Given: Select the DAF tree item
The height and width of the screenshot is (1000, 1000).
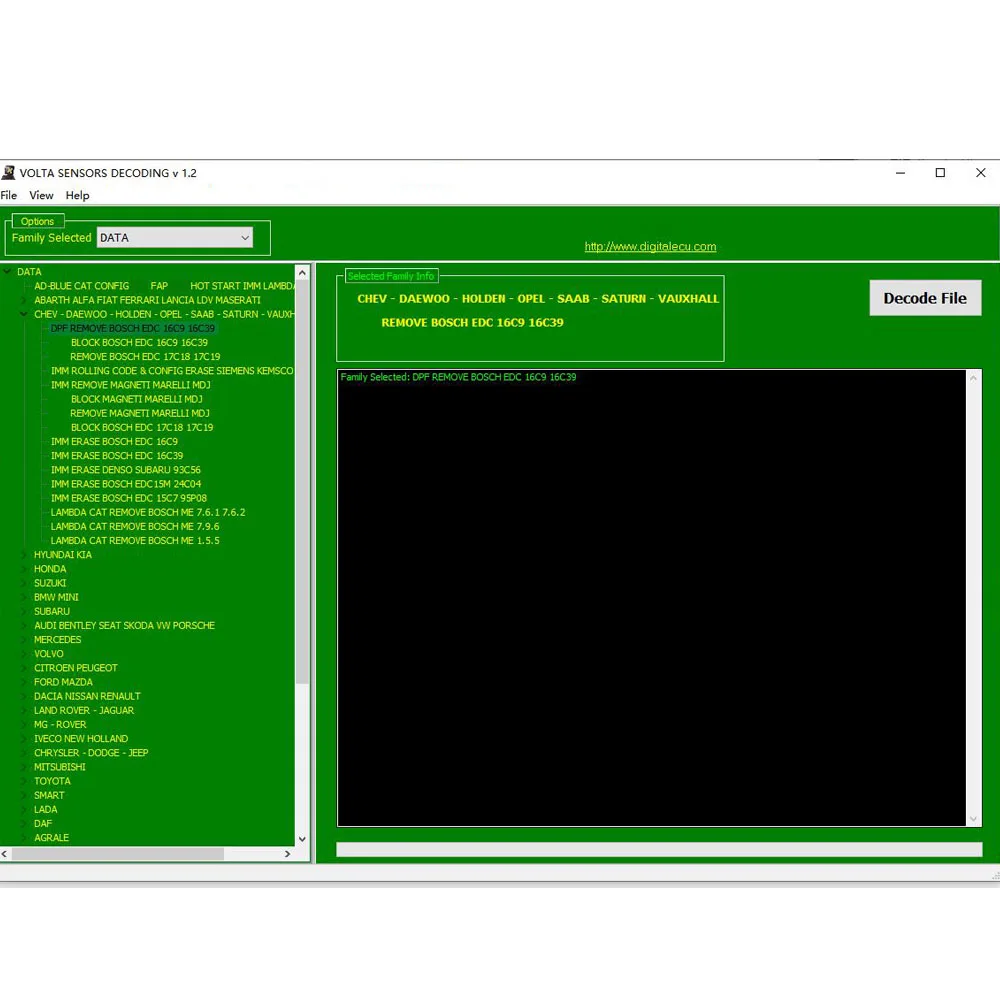Looking at the screenshot, I should tap(43, 824).
